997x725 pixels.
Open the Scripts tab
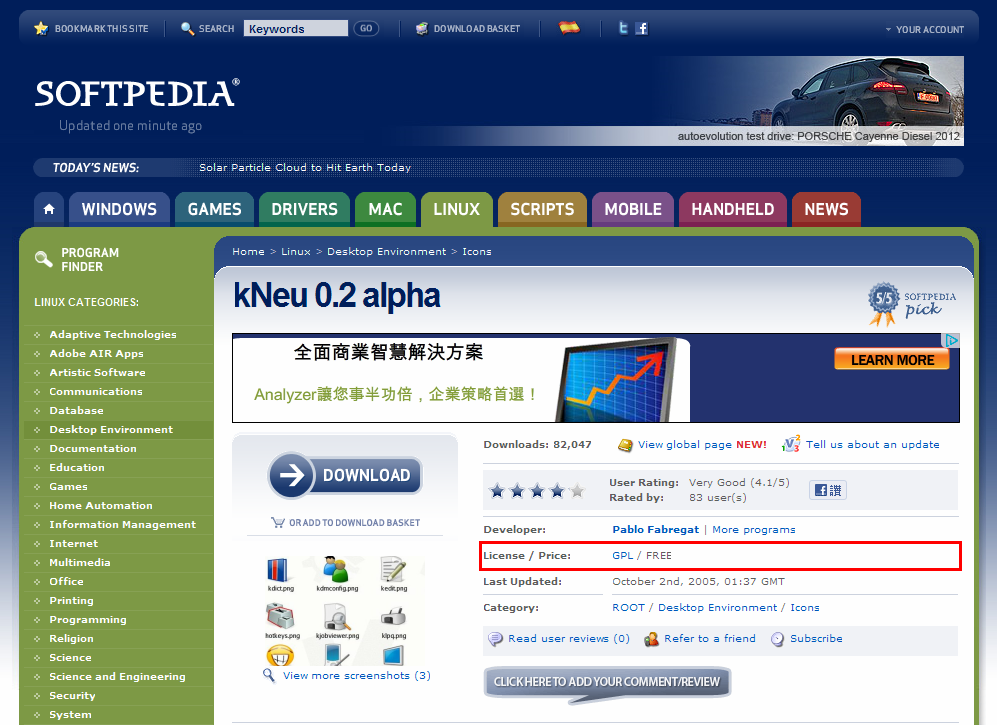[542, 209]
